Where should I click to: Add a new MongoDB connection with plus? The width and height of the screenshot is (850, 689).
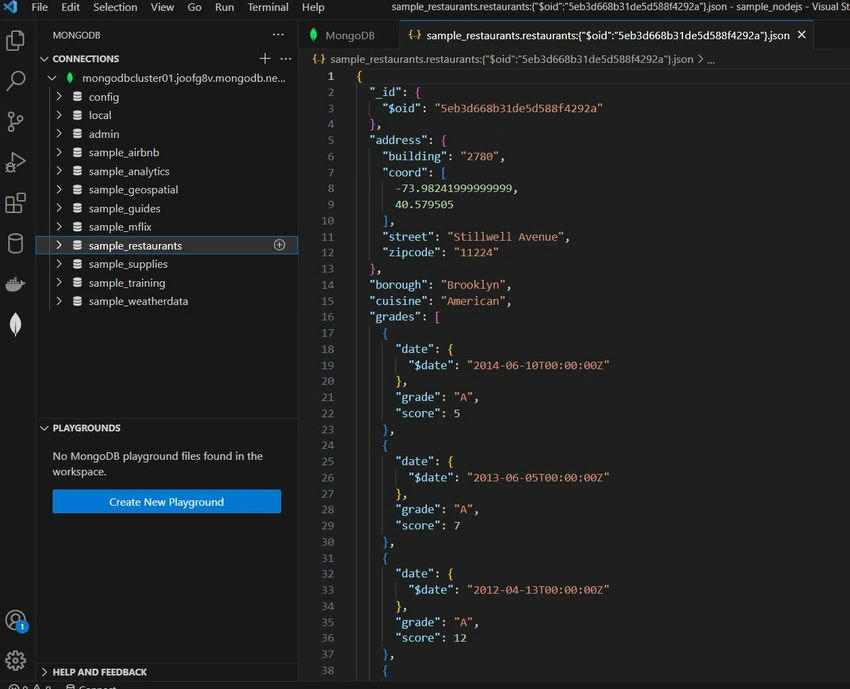point(265,58)
